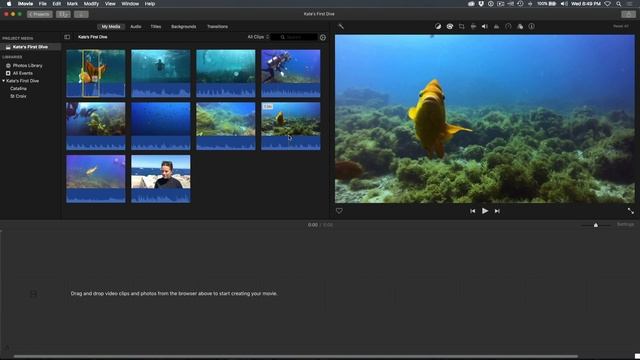Click the timeline zoom slider
The width and height of the screenshot is (640, 360).
click(x=596, y=225)
